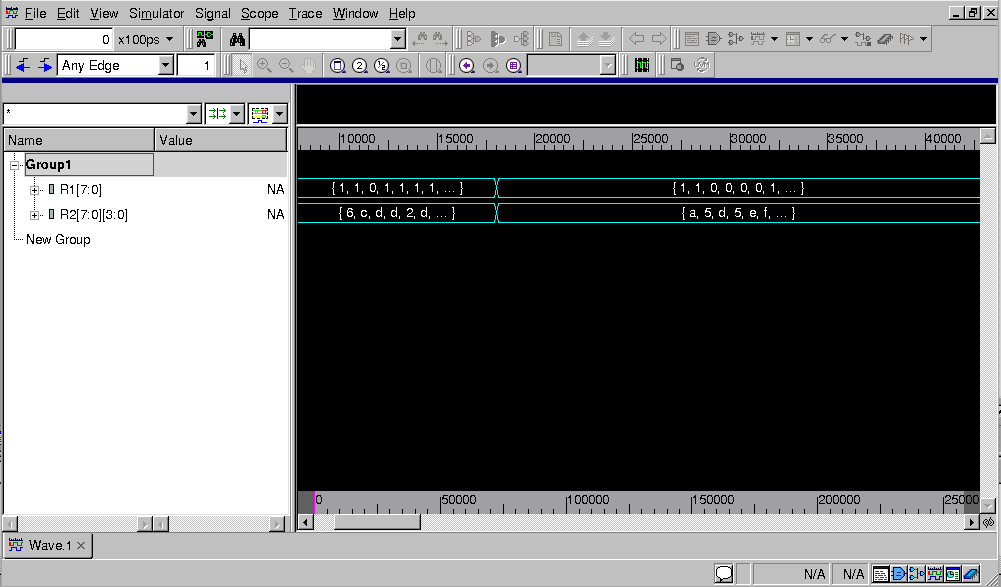Click the time value input field showing 0
This screenshot has height=587, width=1001.
pos(63,39)
